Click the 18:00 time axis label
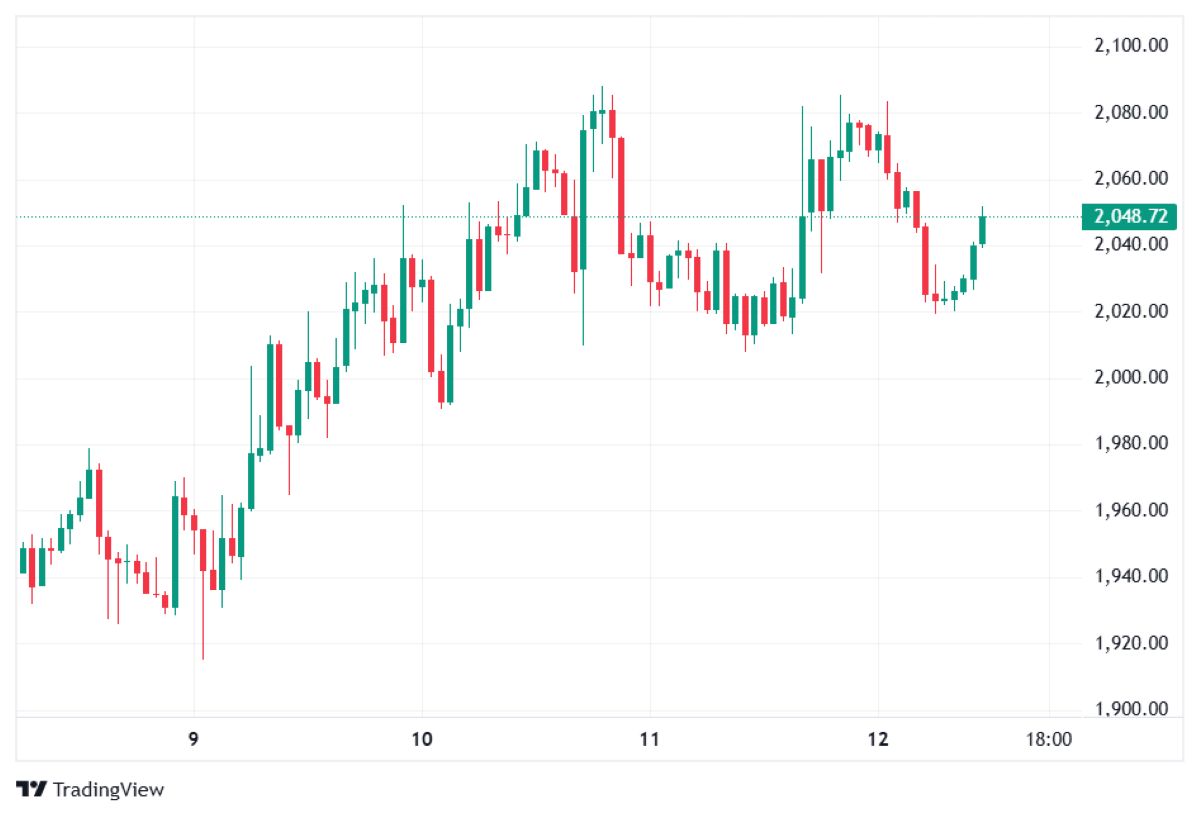 pyautogui.click(x=1049, y=740)
